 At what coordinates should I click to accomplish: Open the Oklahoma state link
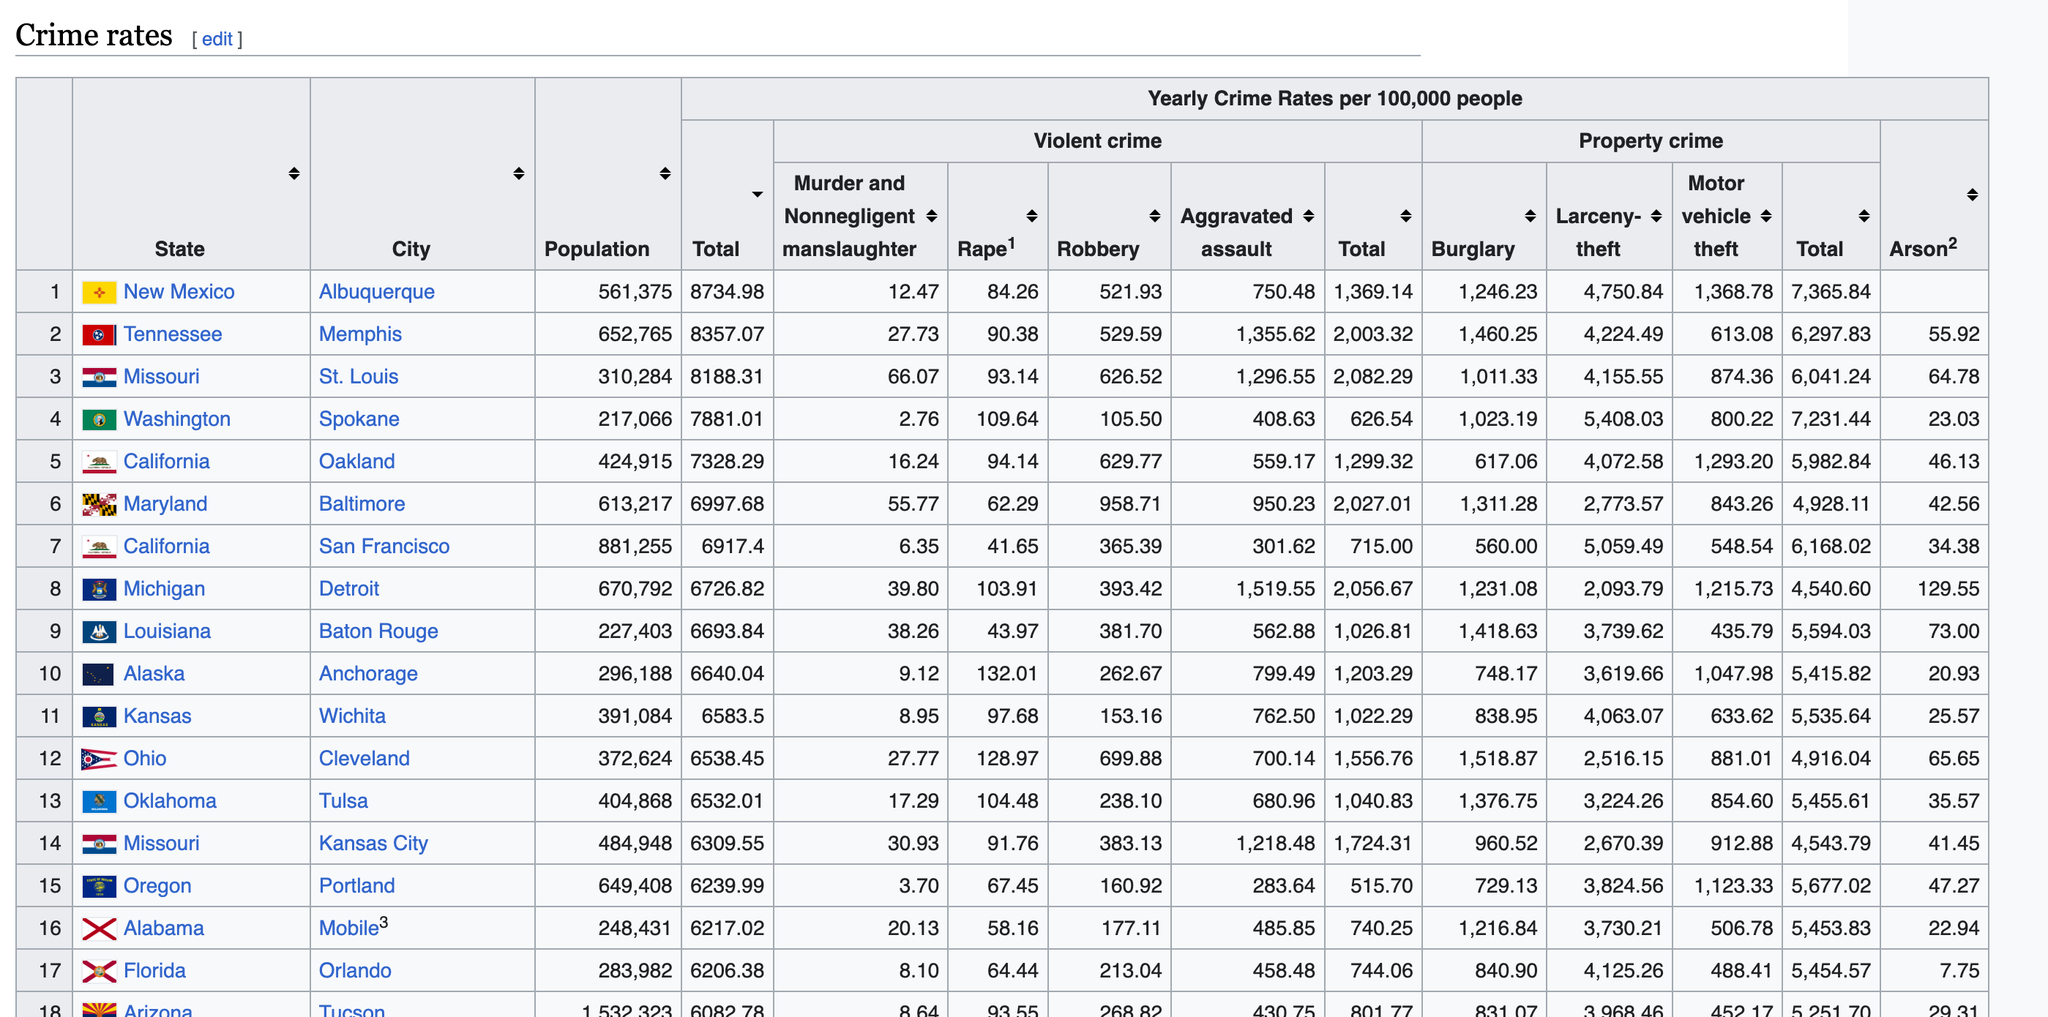170,801
